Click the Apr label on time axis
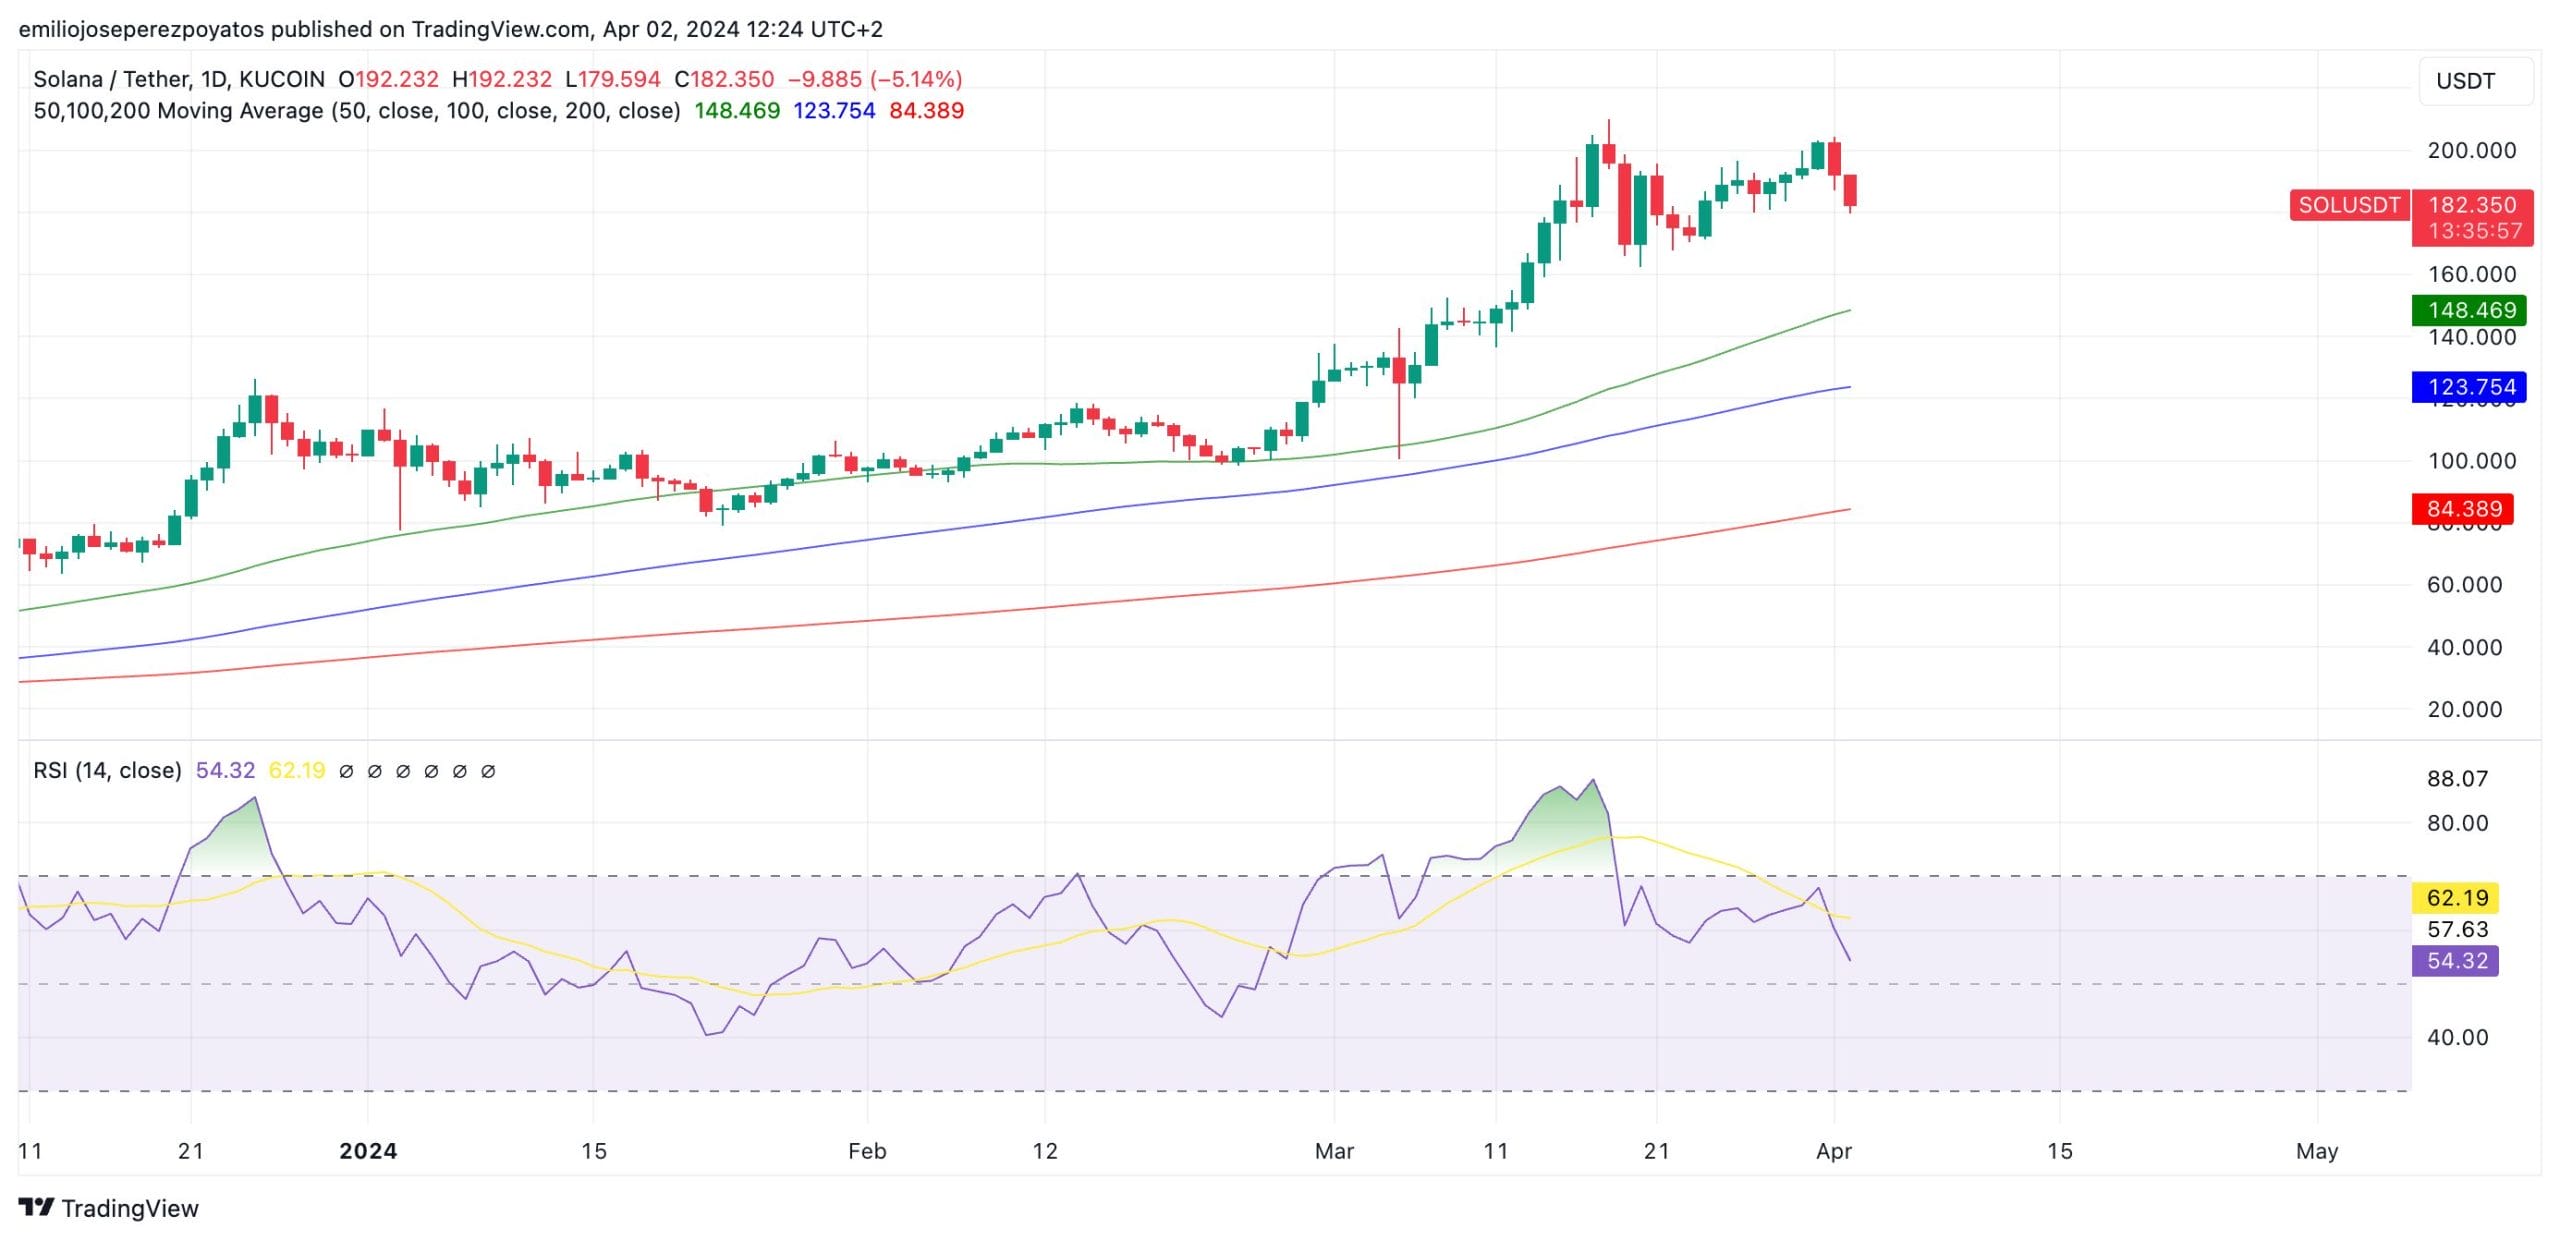Viewport: 2560px width, 1240px height. [x=1833, y=1151]
